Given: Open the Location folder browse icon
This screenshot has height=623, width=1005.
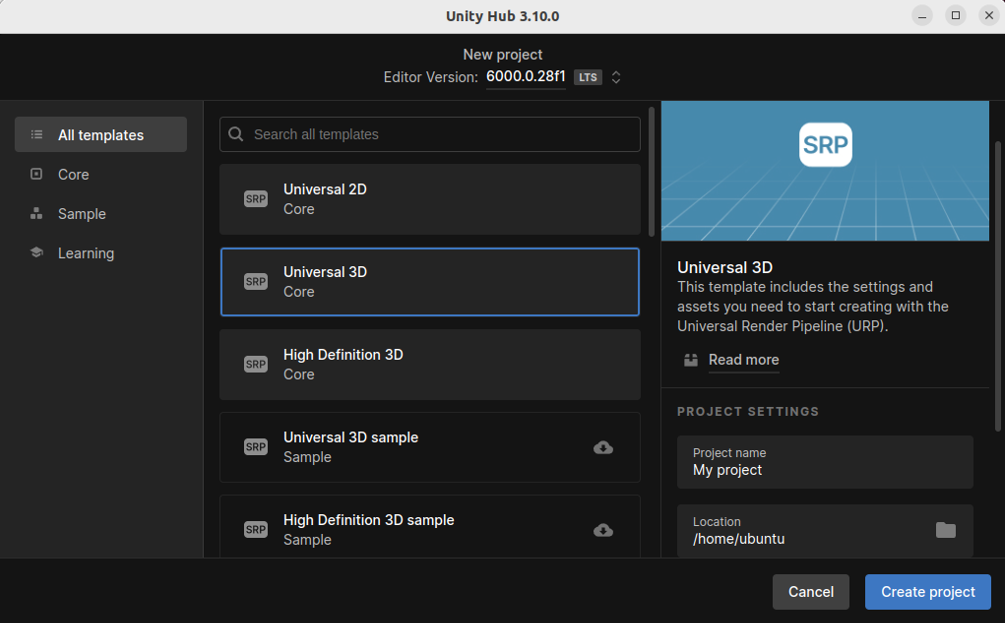Looking at the screenshot, I should [x=945, y=530].
